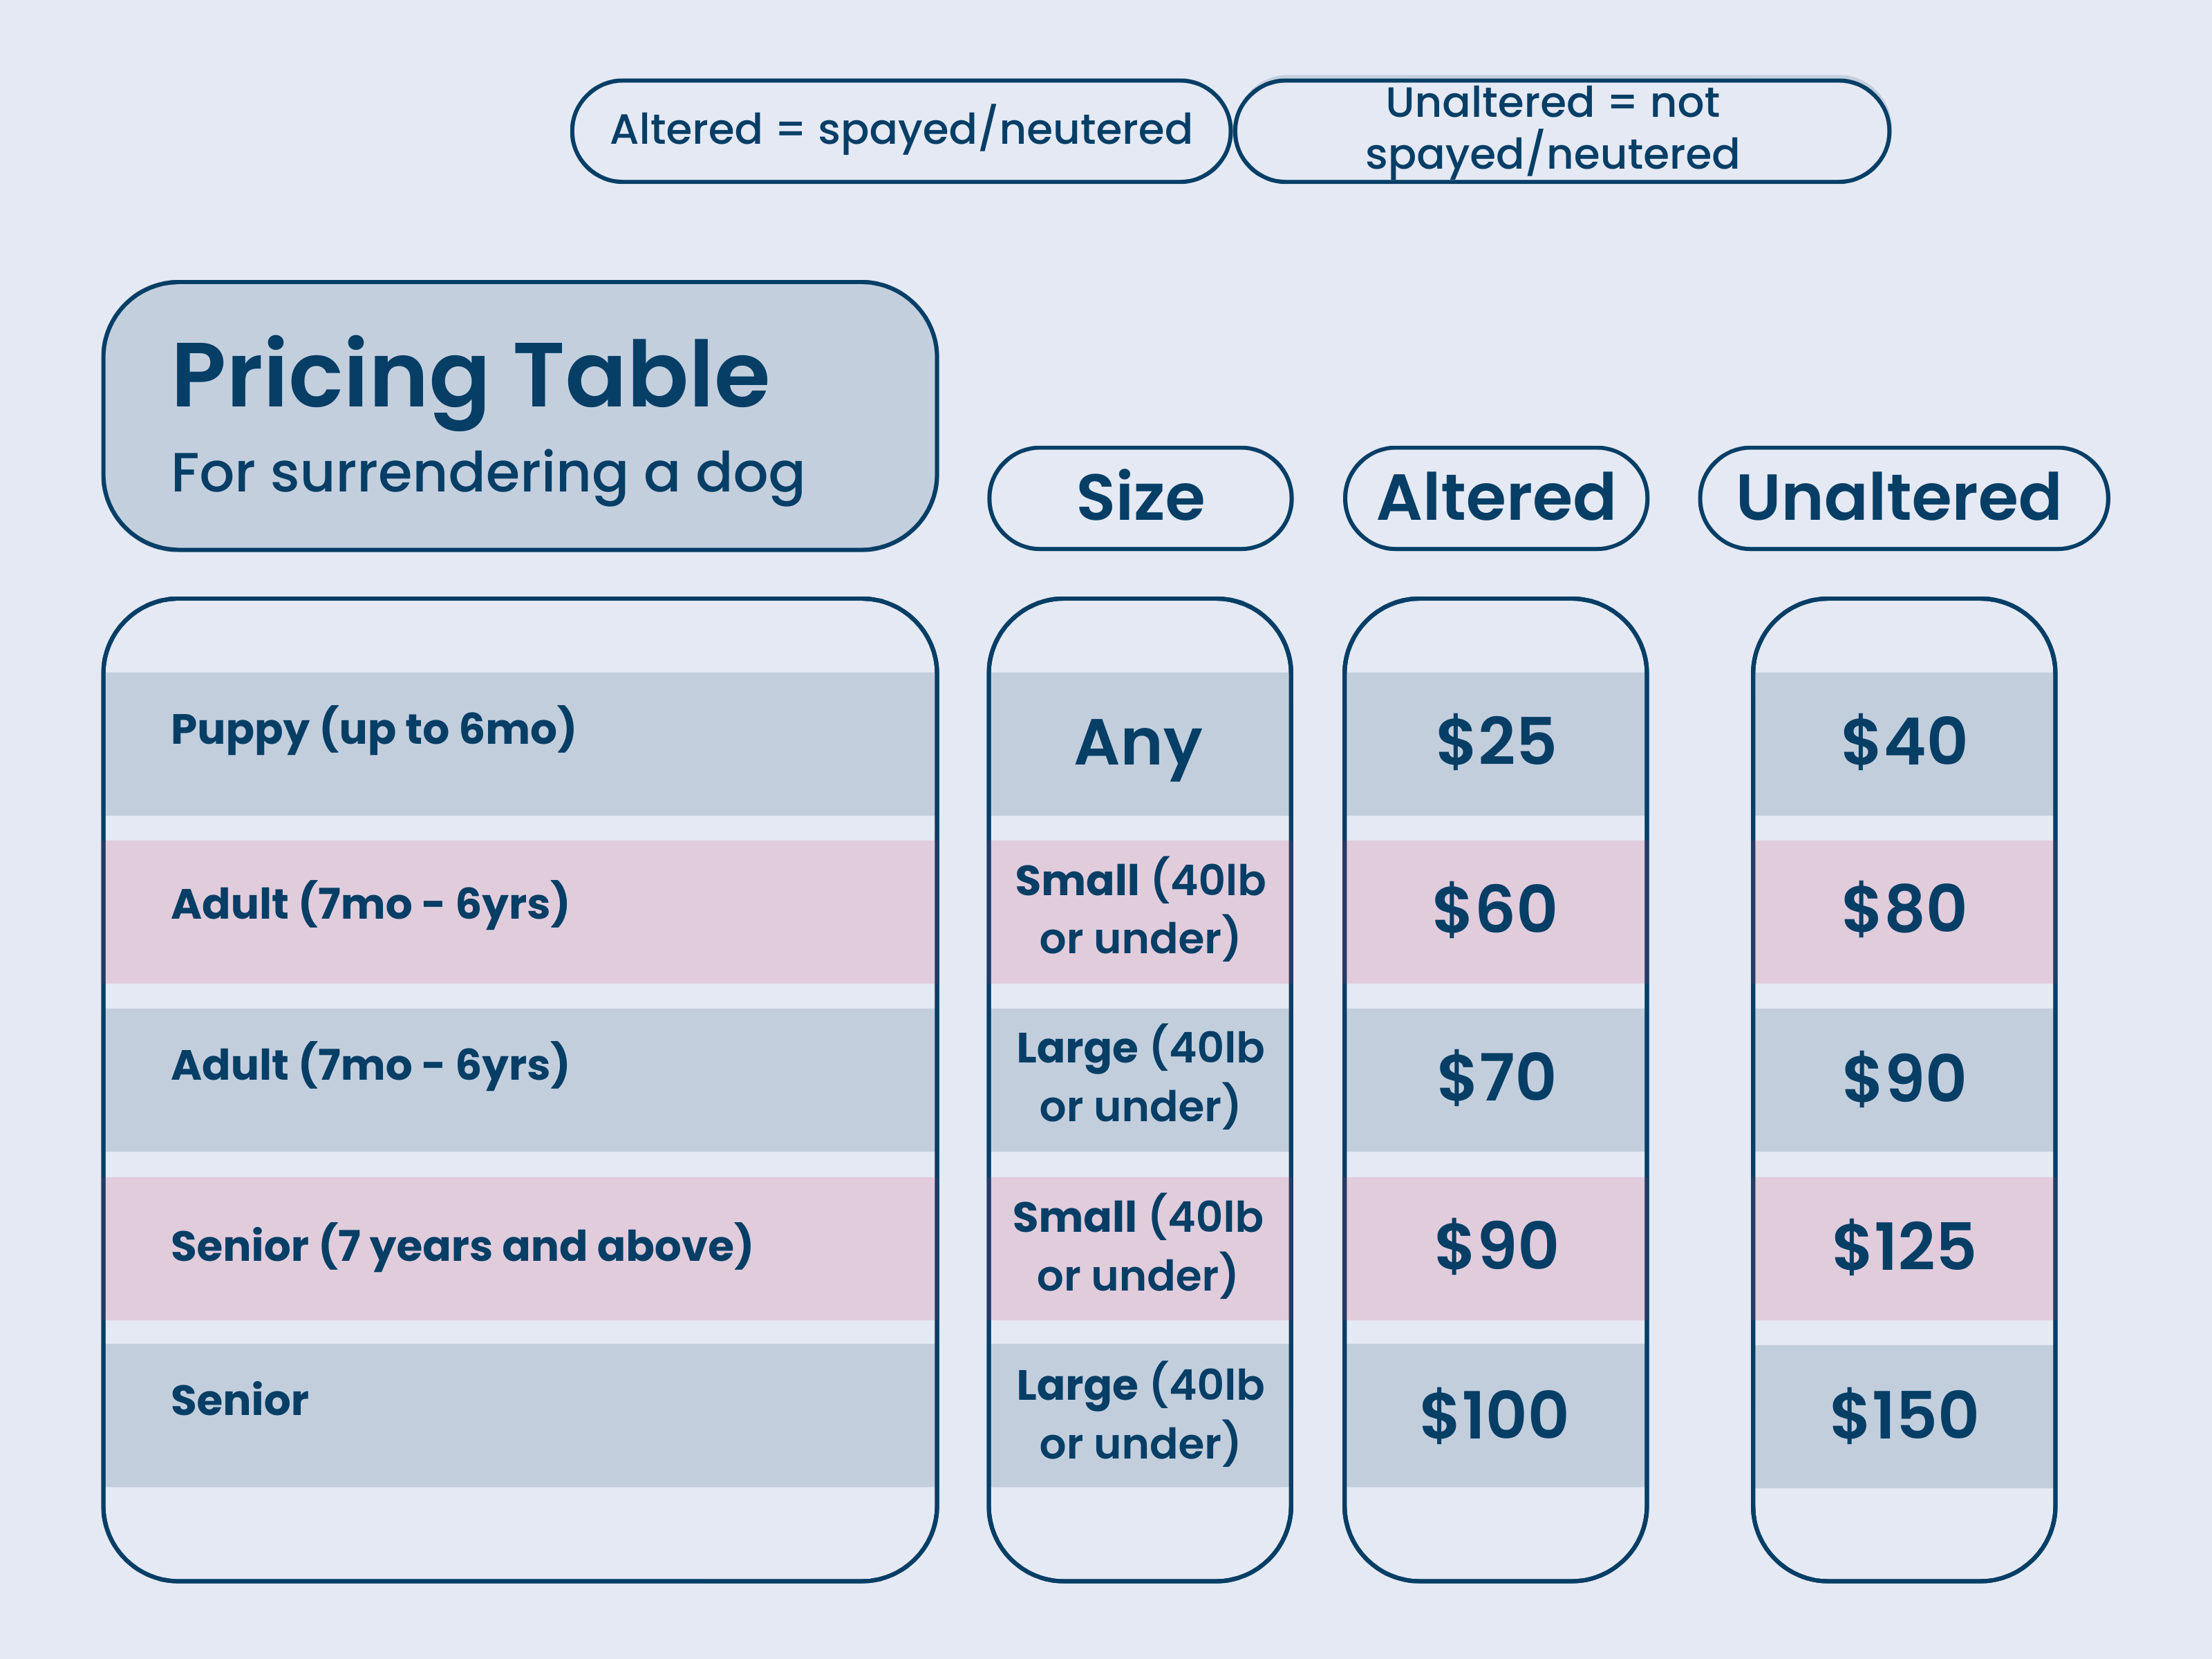This screenshot has height=1659, width=2212.
Task: Click the $100 altered price cell
Action: pos(1496,1415)
